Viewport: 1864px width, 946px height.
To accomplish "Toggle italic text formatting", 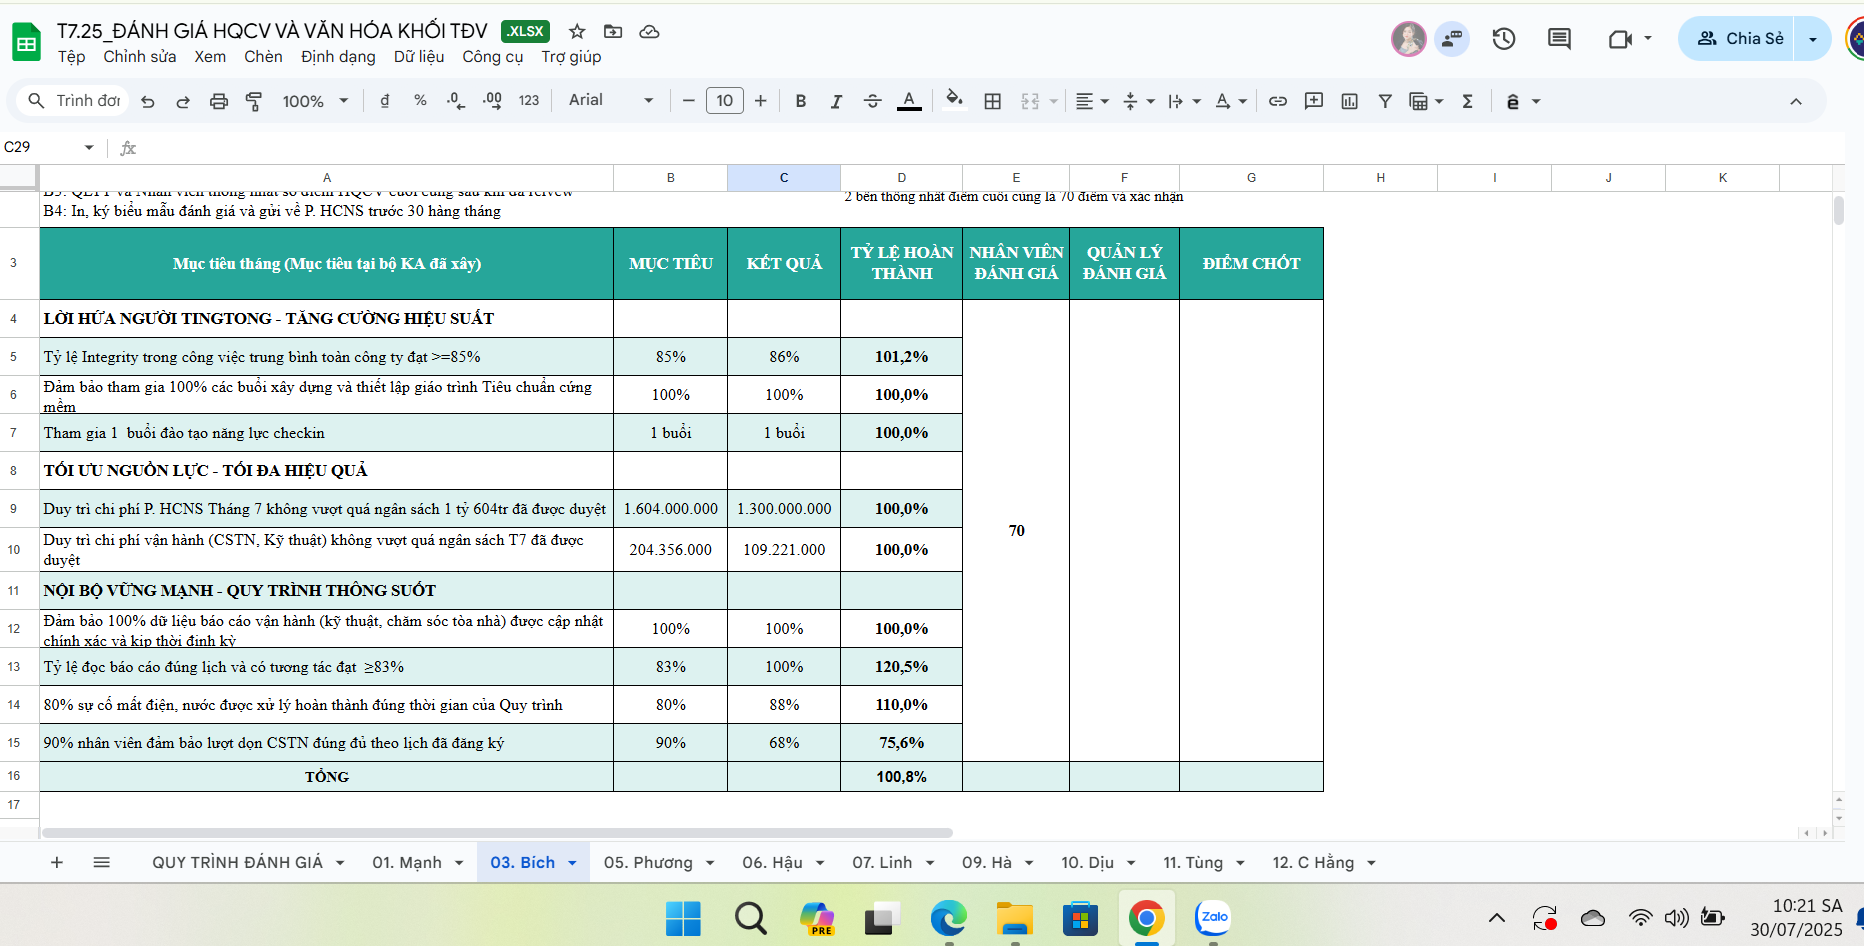I will [836, 101].
